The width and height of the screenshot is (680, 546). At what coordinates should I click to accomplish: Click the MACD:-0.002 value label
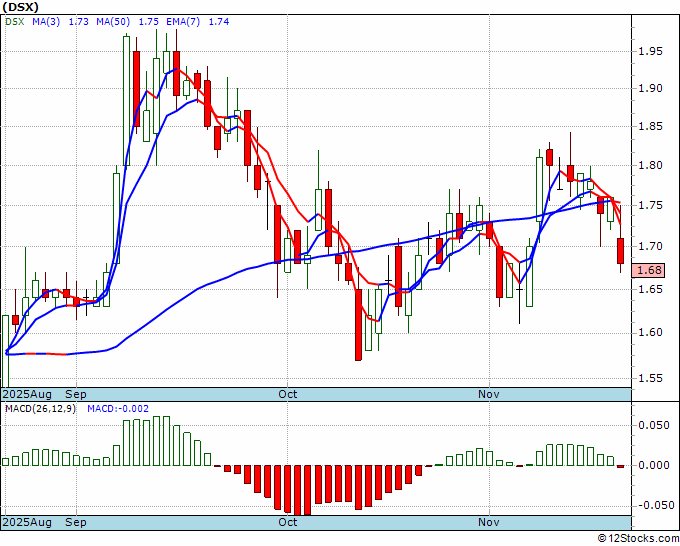coord(118,409)
